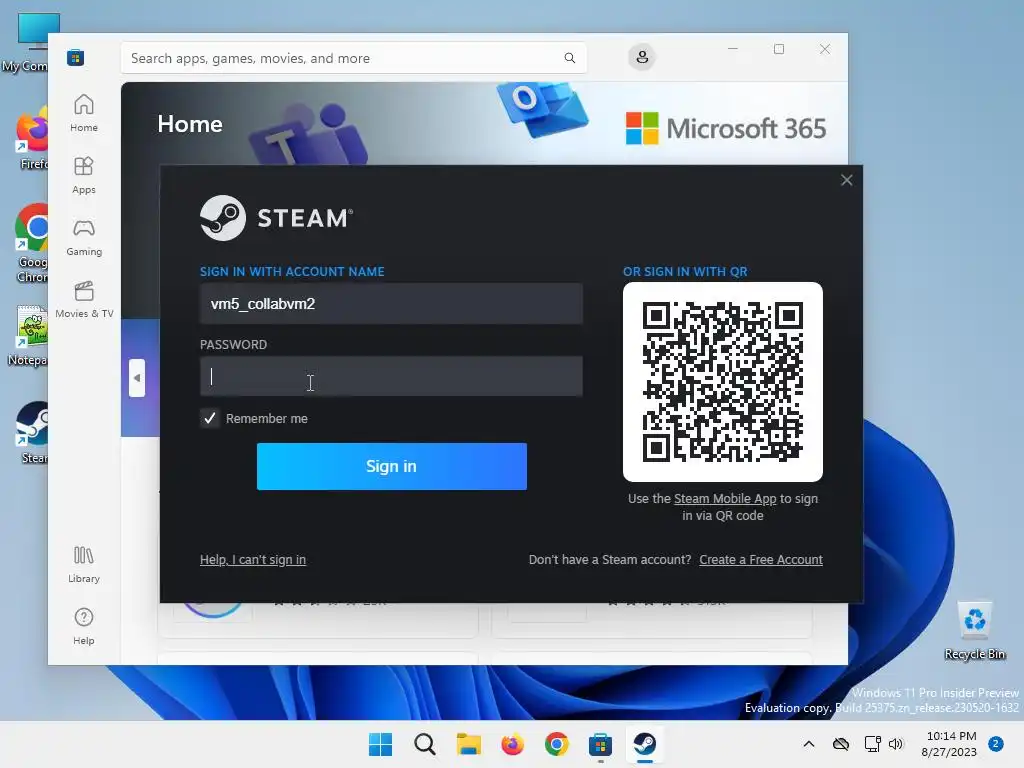The image size is (1024, 768).
Task: Open the Microsoft Store profile account icon
Action: point(642,57)
